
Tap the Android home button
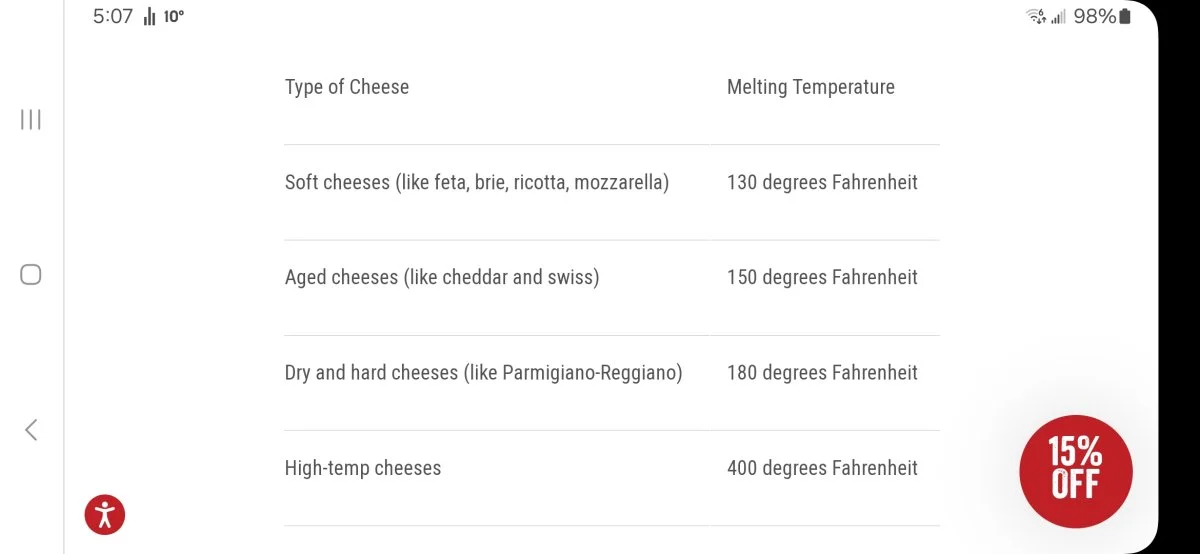(x=31, y=274)
